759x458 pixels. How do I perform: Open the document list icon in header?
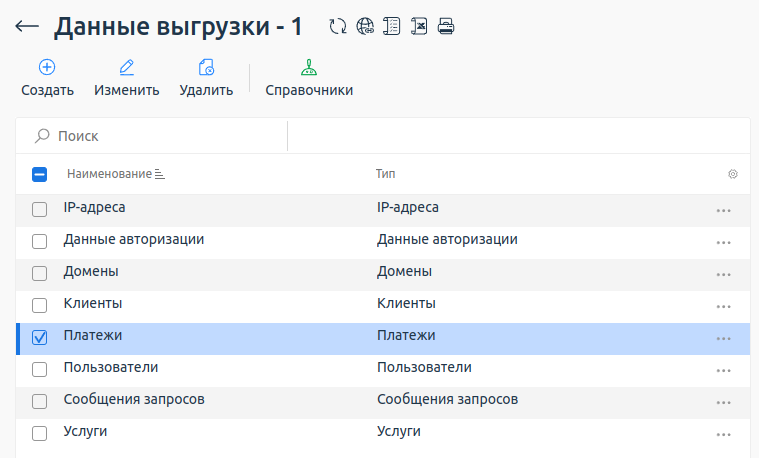[392, 27]
